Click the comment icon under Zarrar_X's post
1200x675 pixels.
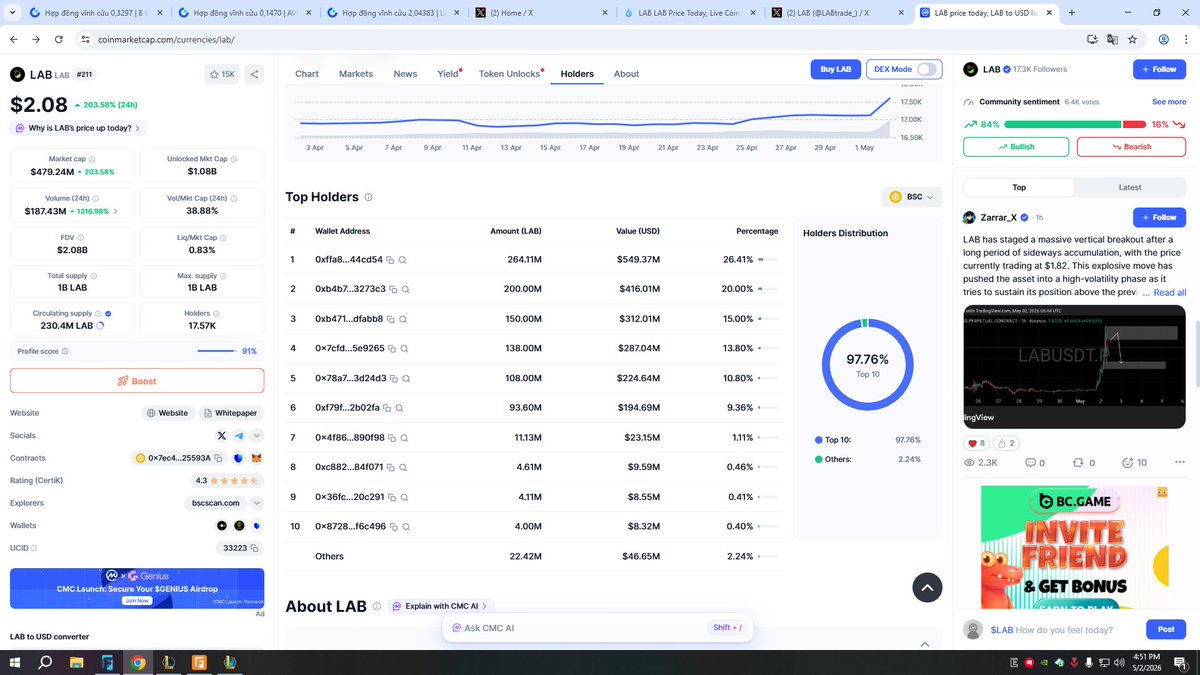1030,463
